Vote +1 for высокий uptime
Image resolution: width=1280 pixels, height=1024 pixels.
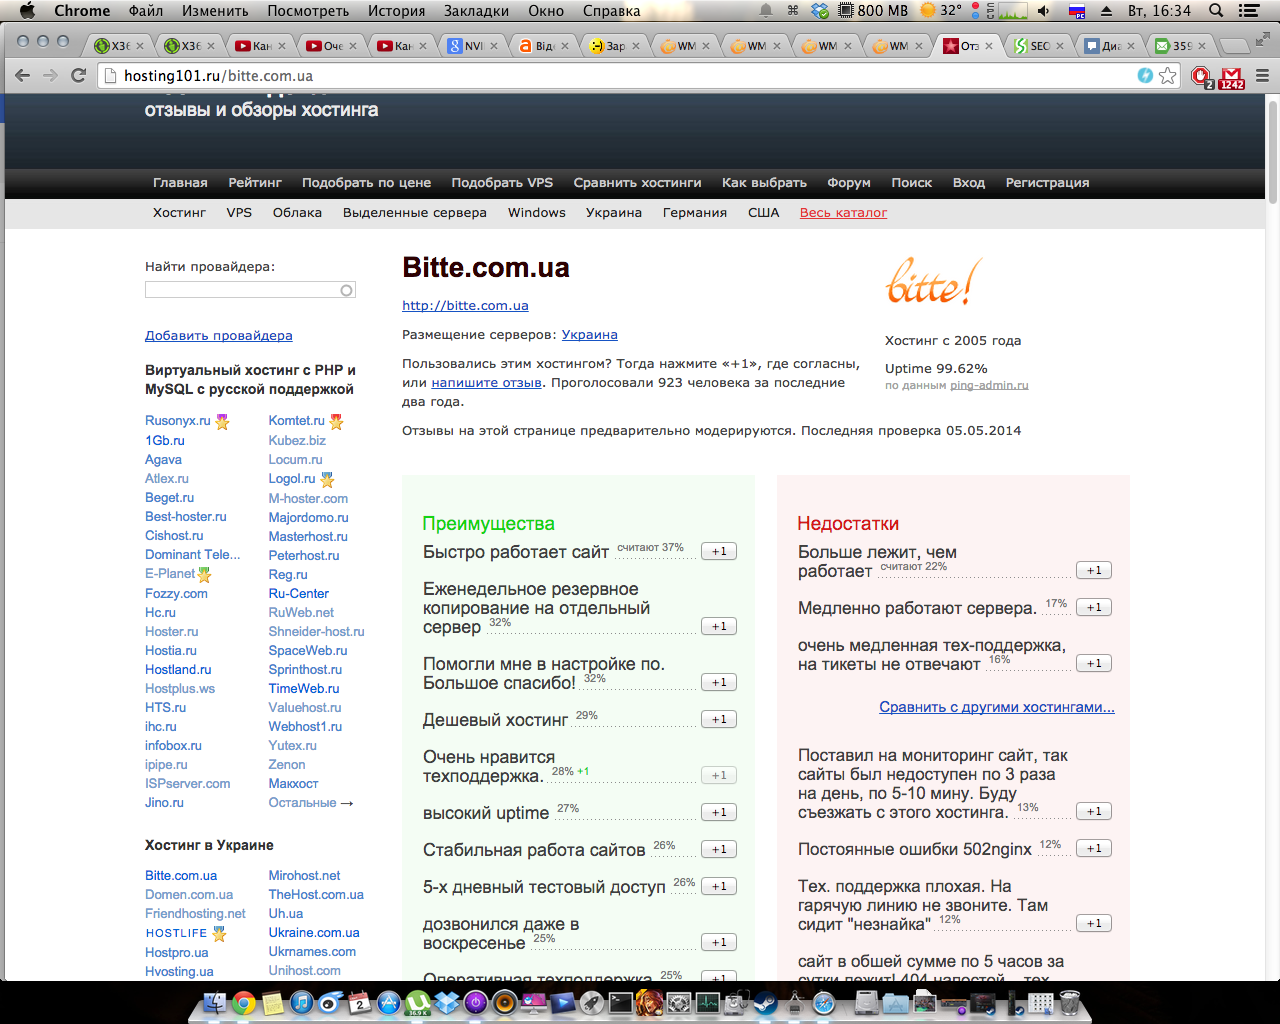pos(719,812)
